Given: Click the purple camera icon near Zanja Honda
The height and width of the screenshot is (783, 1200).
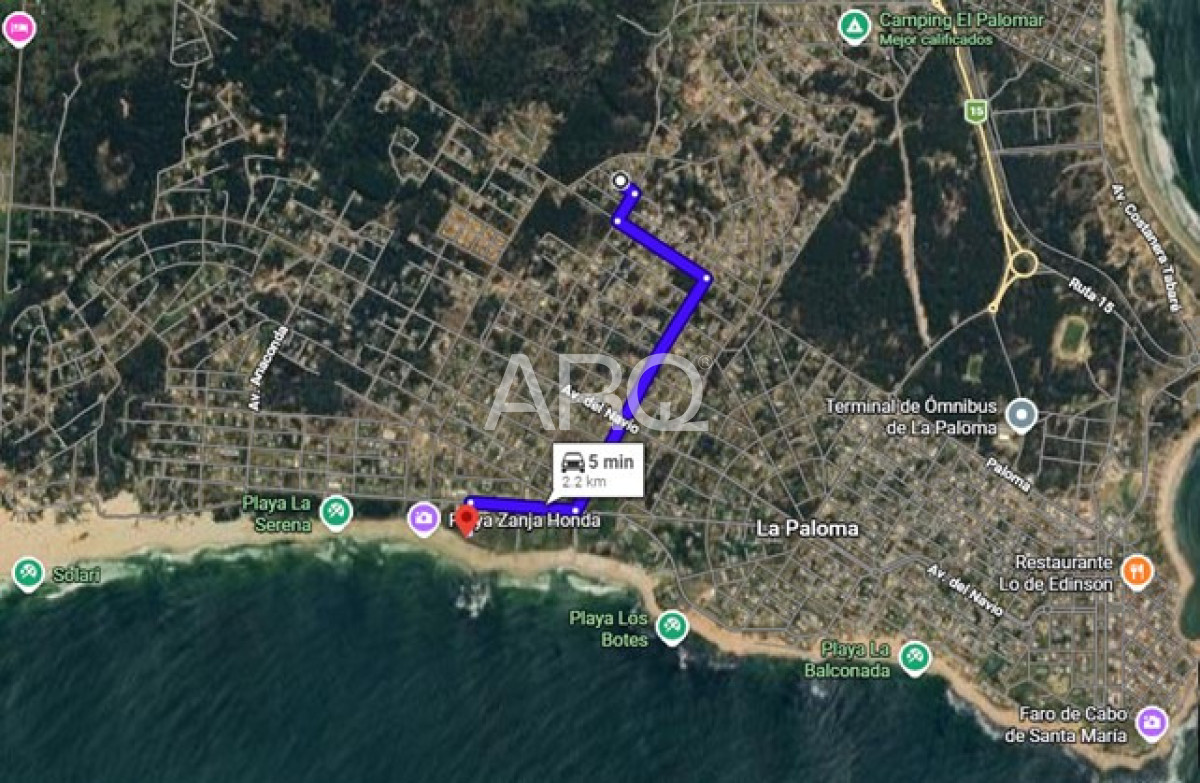Looking at the screenshot, I should point(423,518).
